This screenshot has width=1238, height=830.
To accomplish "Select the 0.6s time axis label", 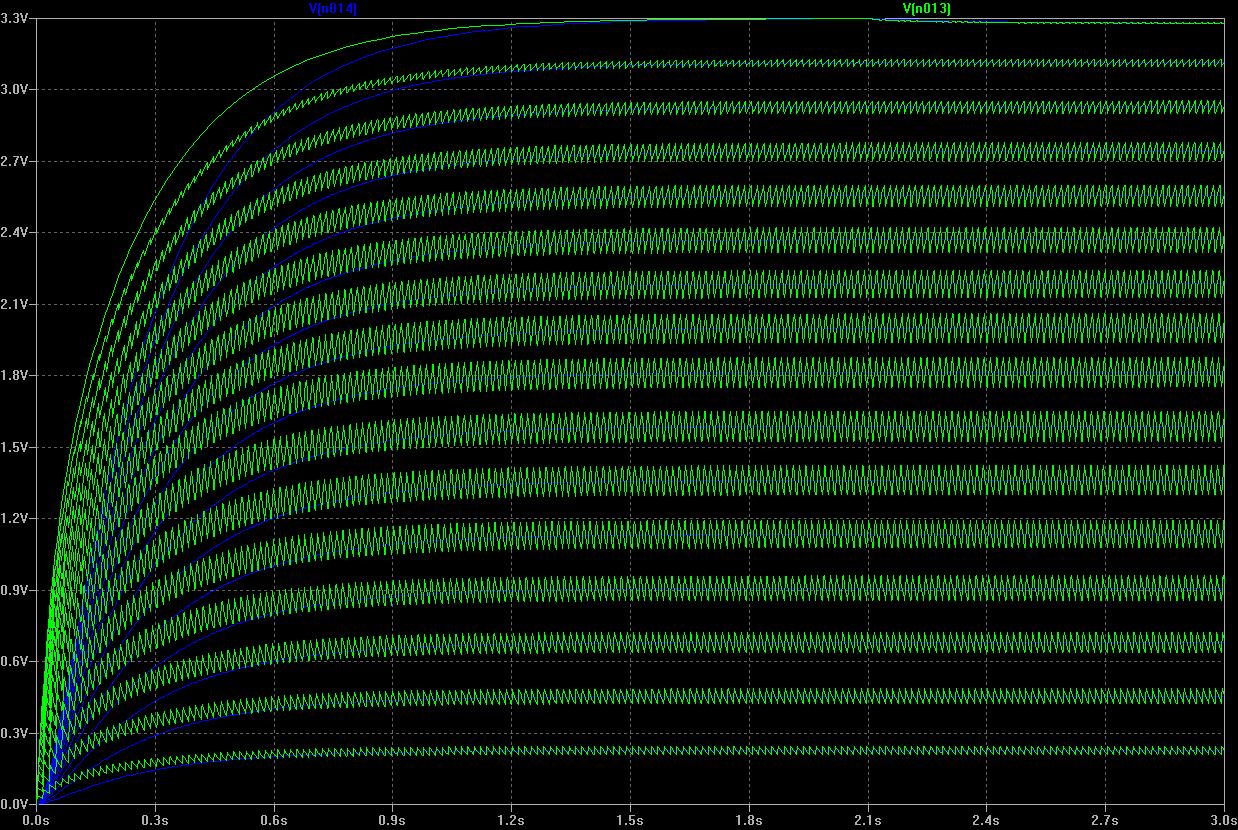I will [x=274, y=819].
